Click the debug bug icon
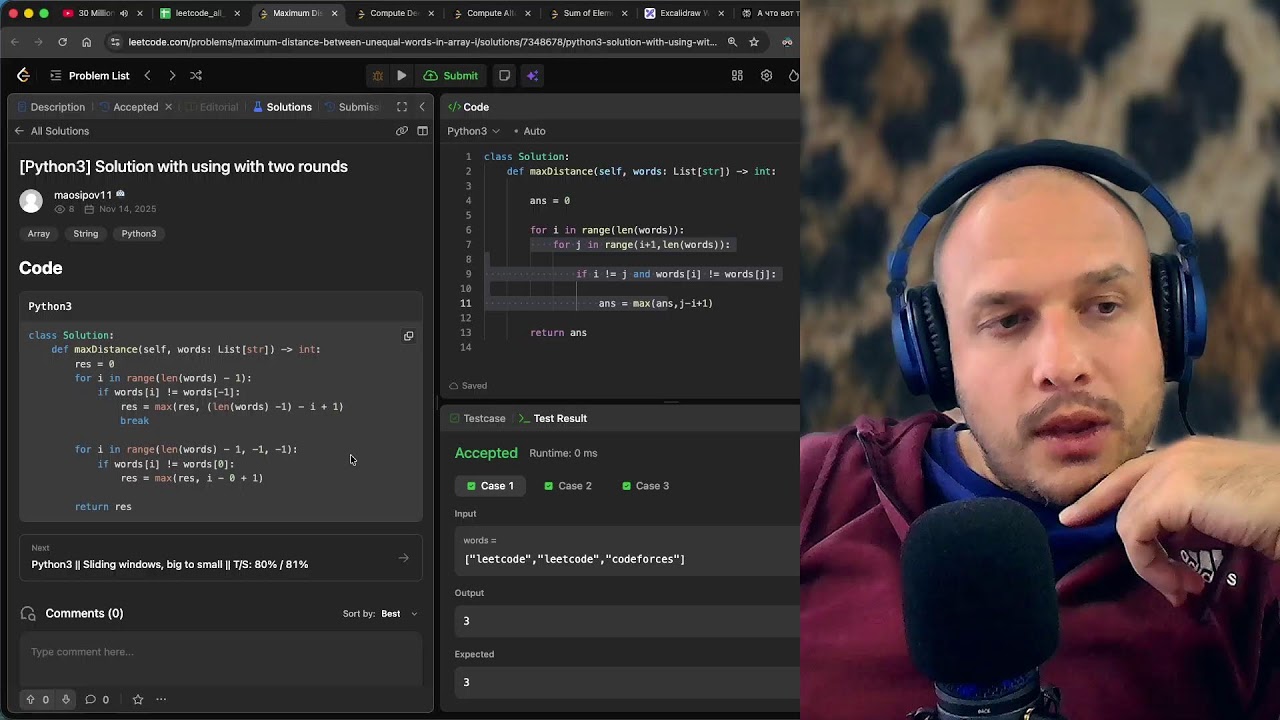1280x720 pixels. click(377, 75)
